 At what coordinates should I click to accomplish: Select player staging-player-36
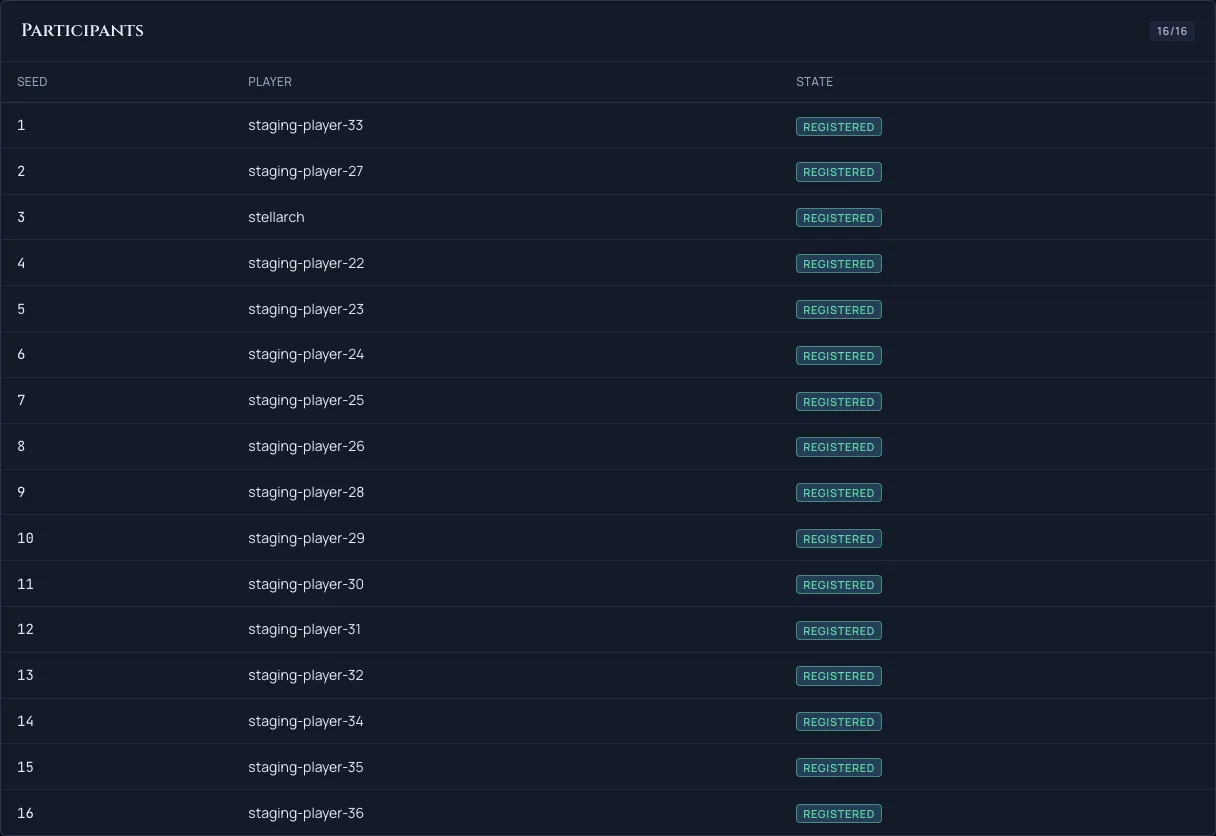pos(306,813)
